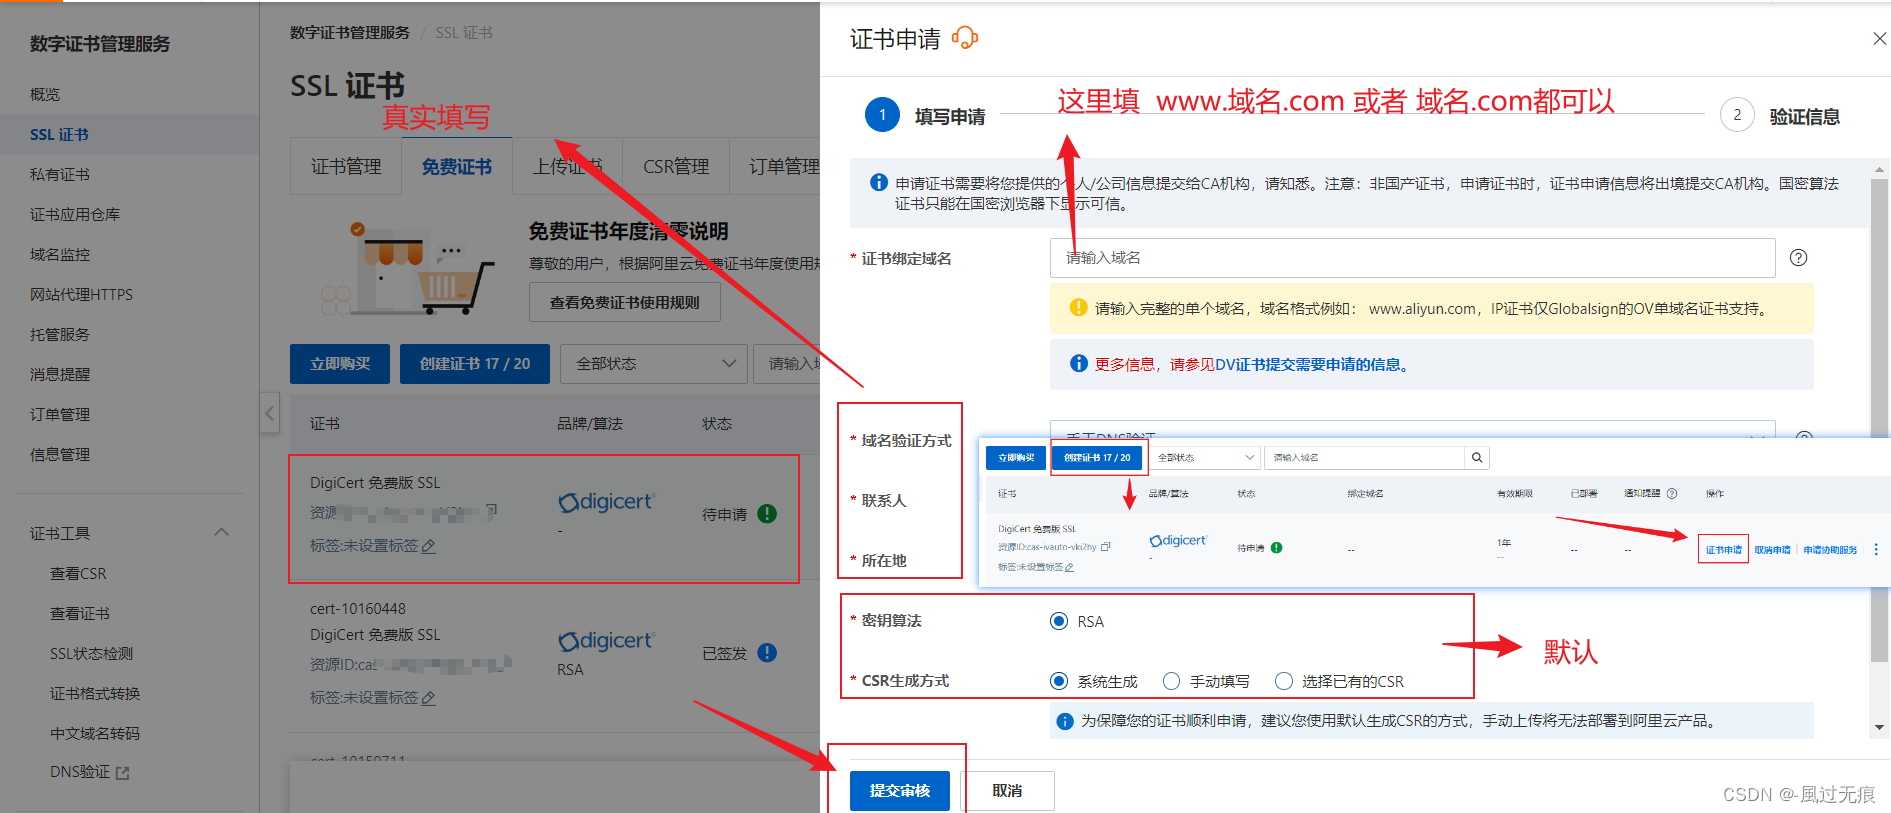The image size is (1891, 813).
Task: Select 选择已有的CSR option
Action: pos(1284,681)
